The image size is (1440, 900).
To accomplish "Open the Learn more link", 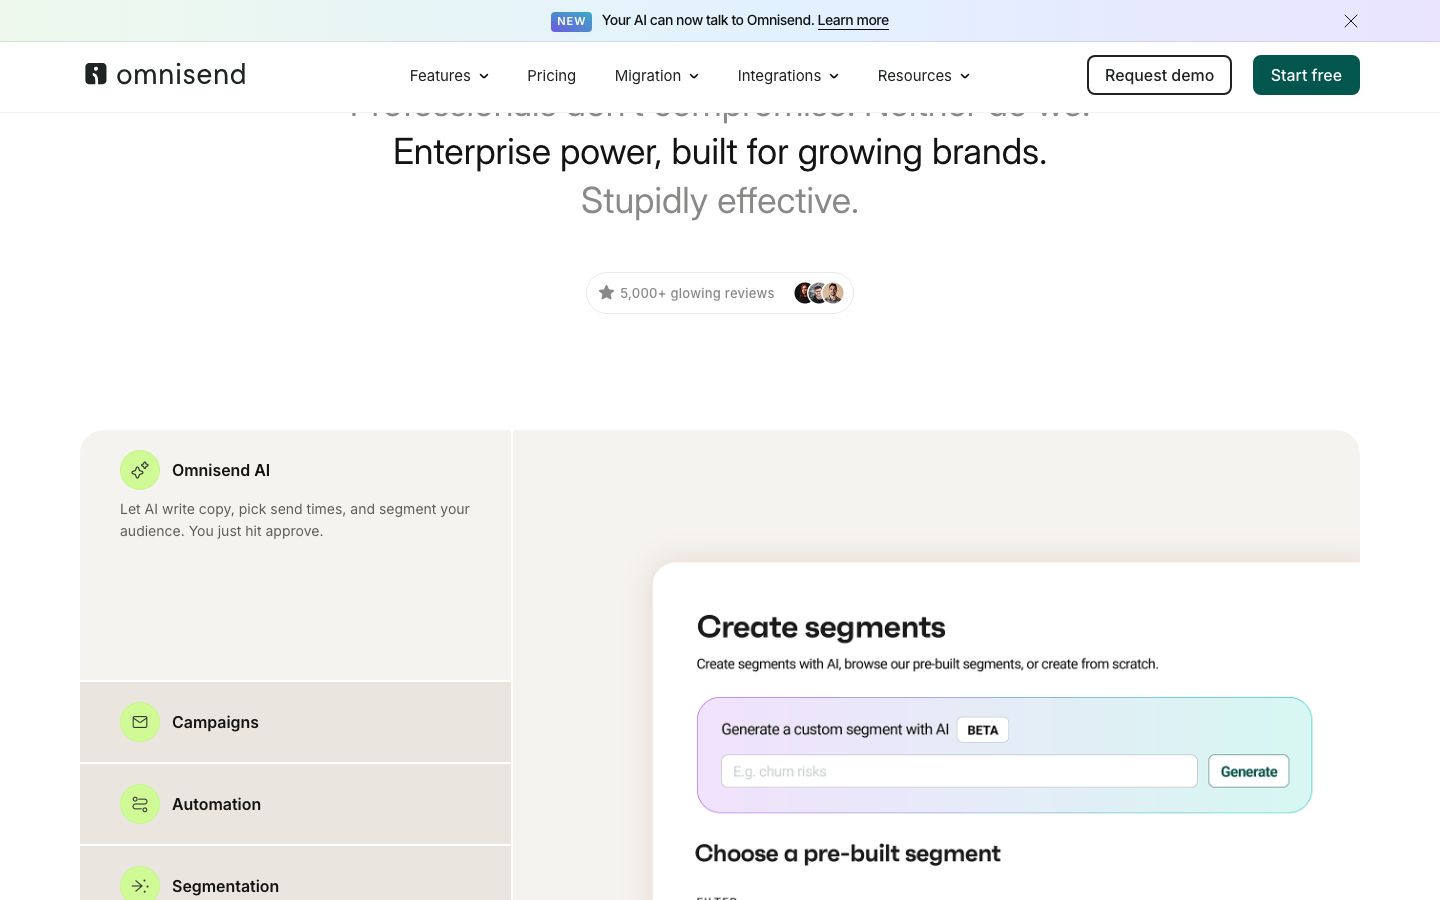I will 853,20.
